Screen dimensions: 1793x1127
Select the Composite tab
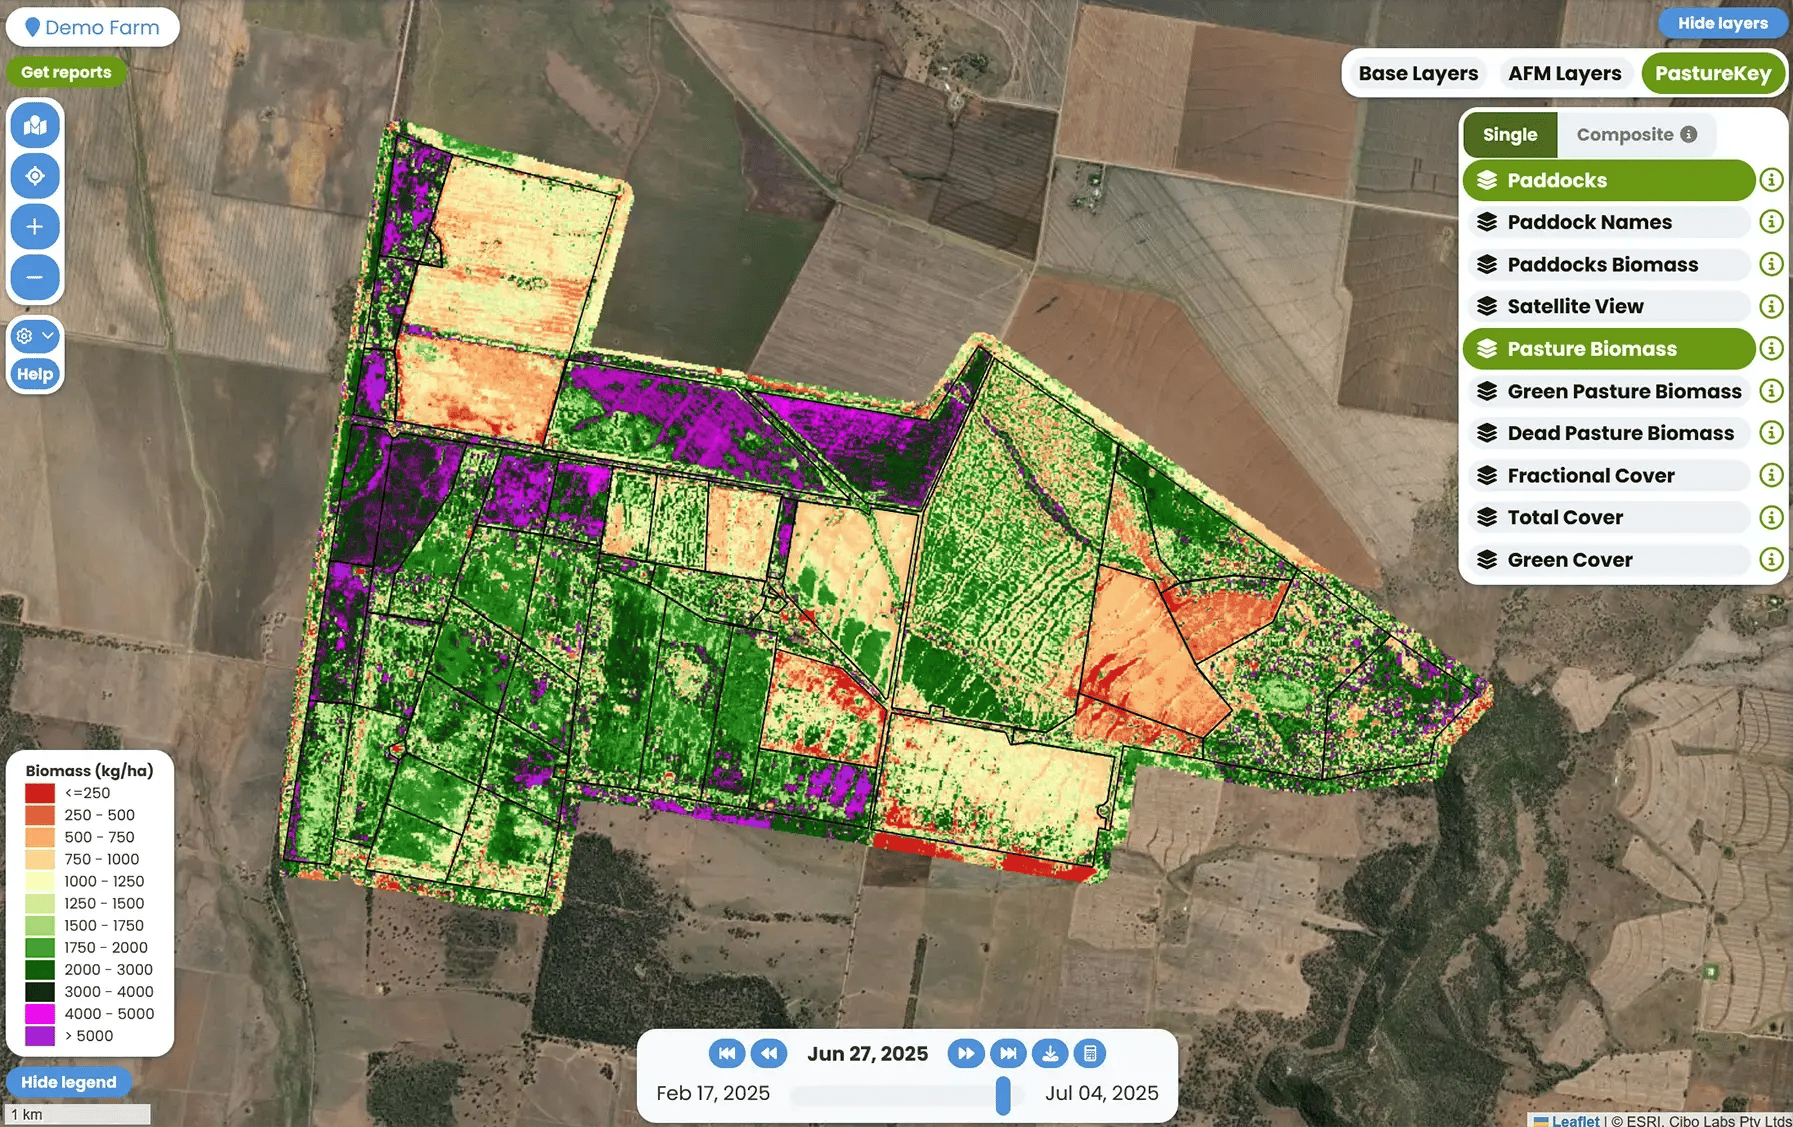1635,134
